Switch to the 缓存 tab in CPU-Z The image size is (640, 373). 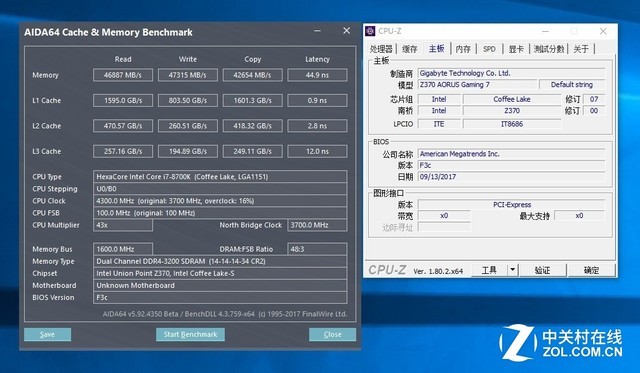[410, 49]
